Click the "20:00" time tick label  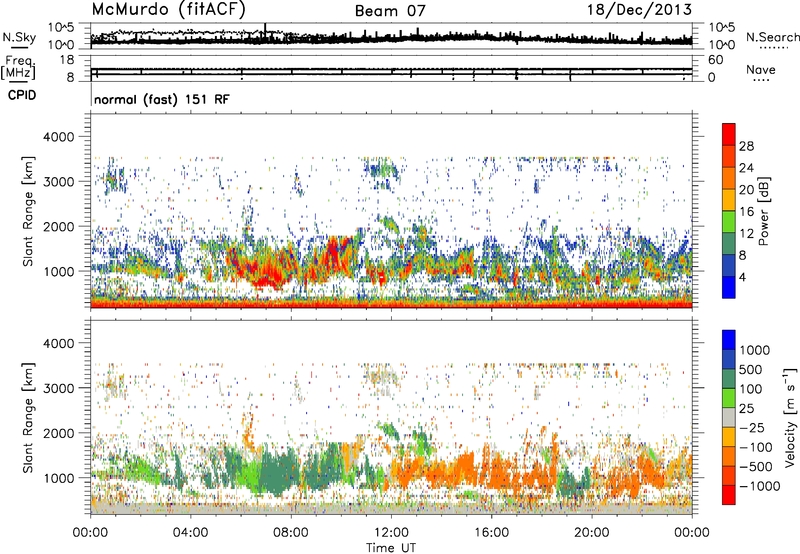coord(591,533)
